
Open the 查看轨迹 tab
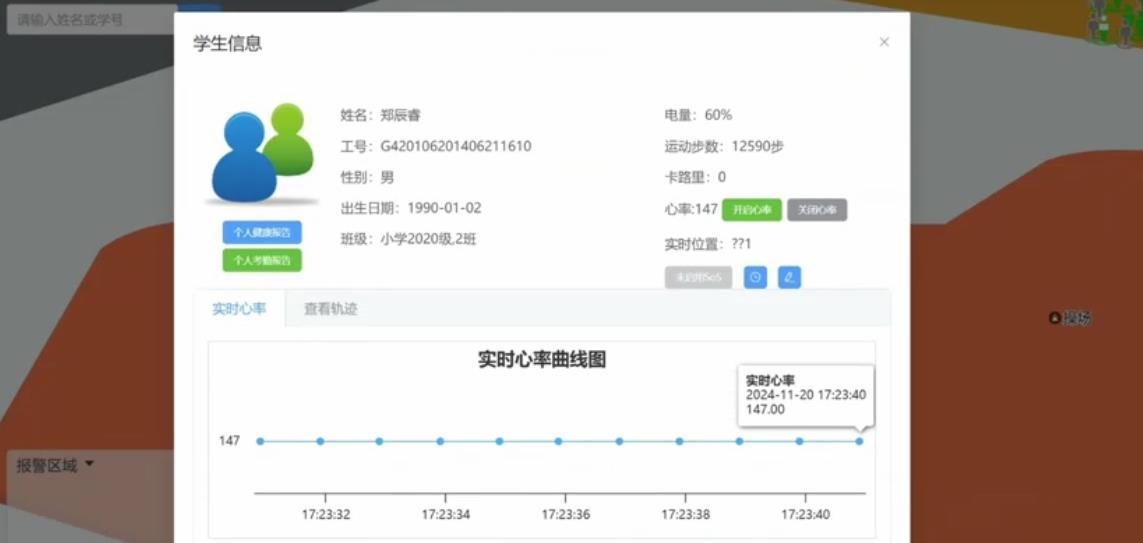pos(331,309)
